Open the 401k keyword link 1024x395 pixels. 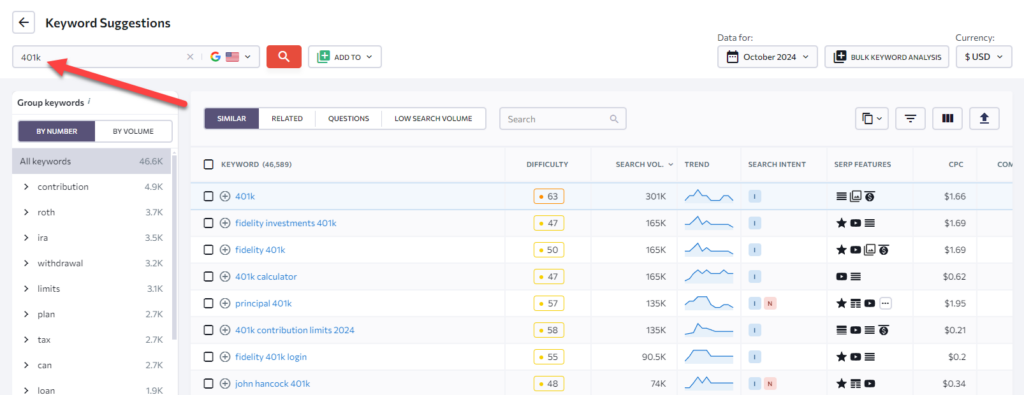tap(246, 197)
